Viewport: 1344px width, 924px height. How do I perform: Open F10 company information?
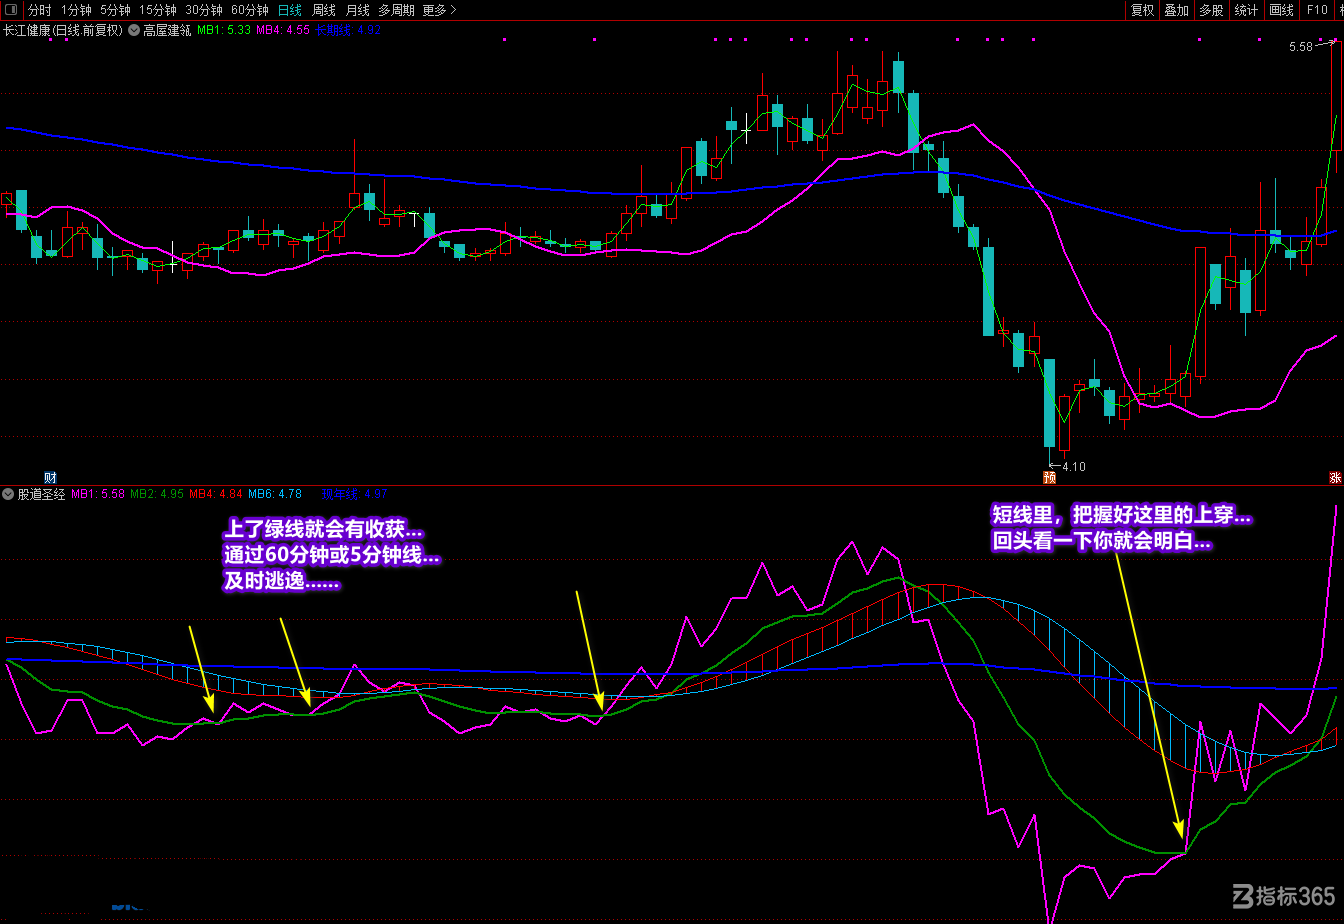[1317, 10]
